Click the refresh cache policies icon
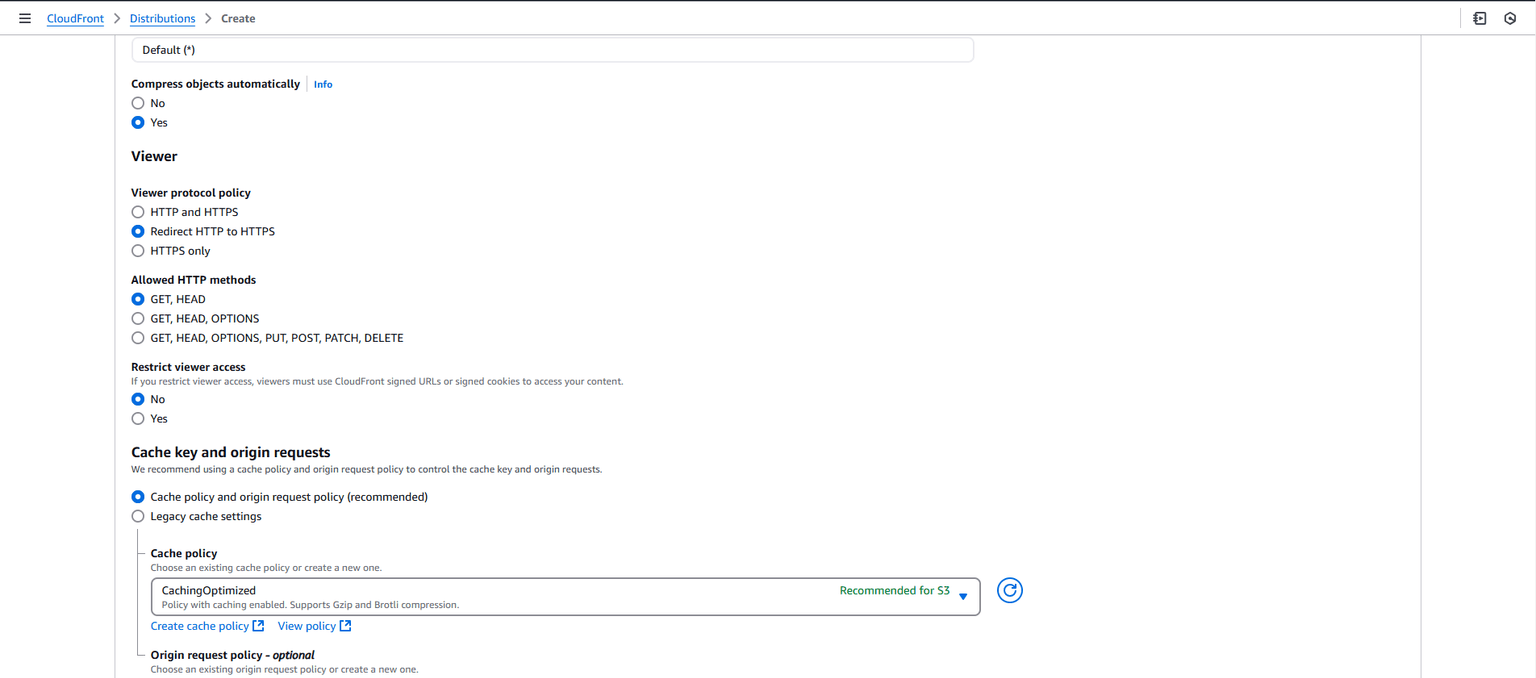 click(x=1009, y=591)
